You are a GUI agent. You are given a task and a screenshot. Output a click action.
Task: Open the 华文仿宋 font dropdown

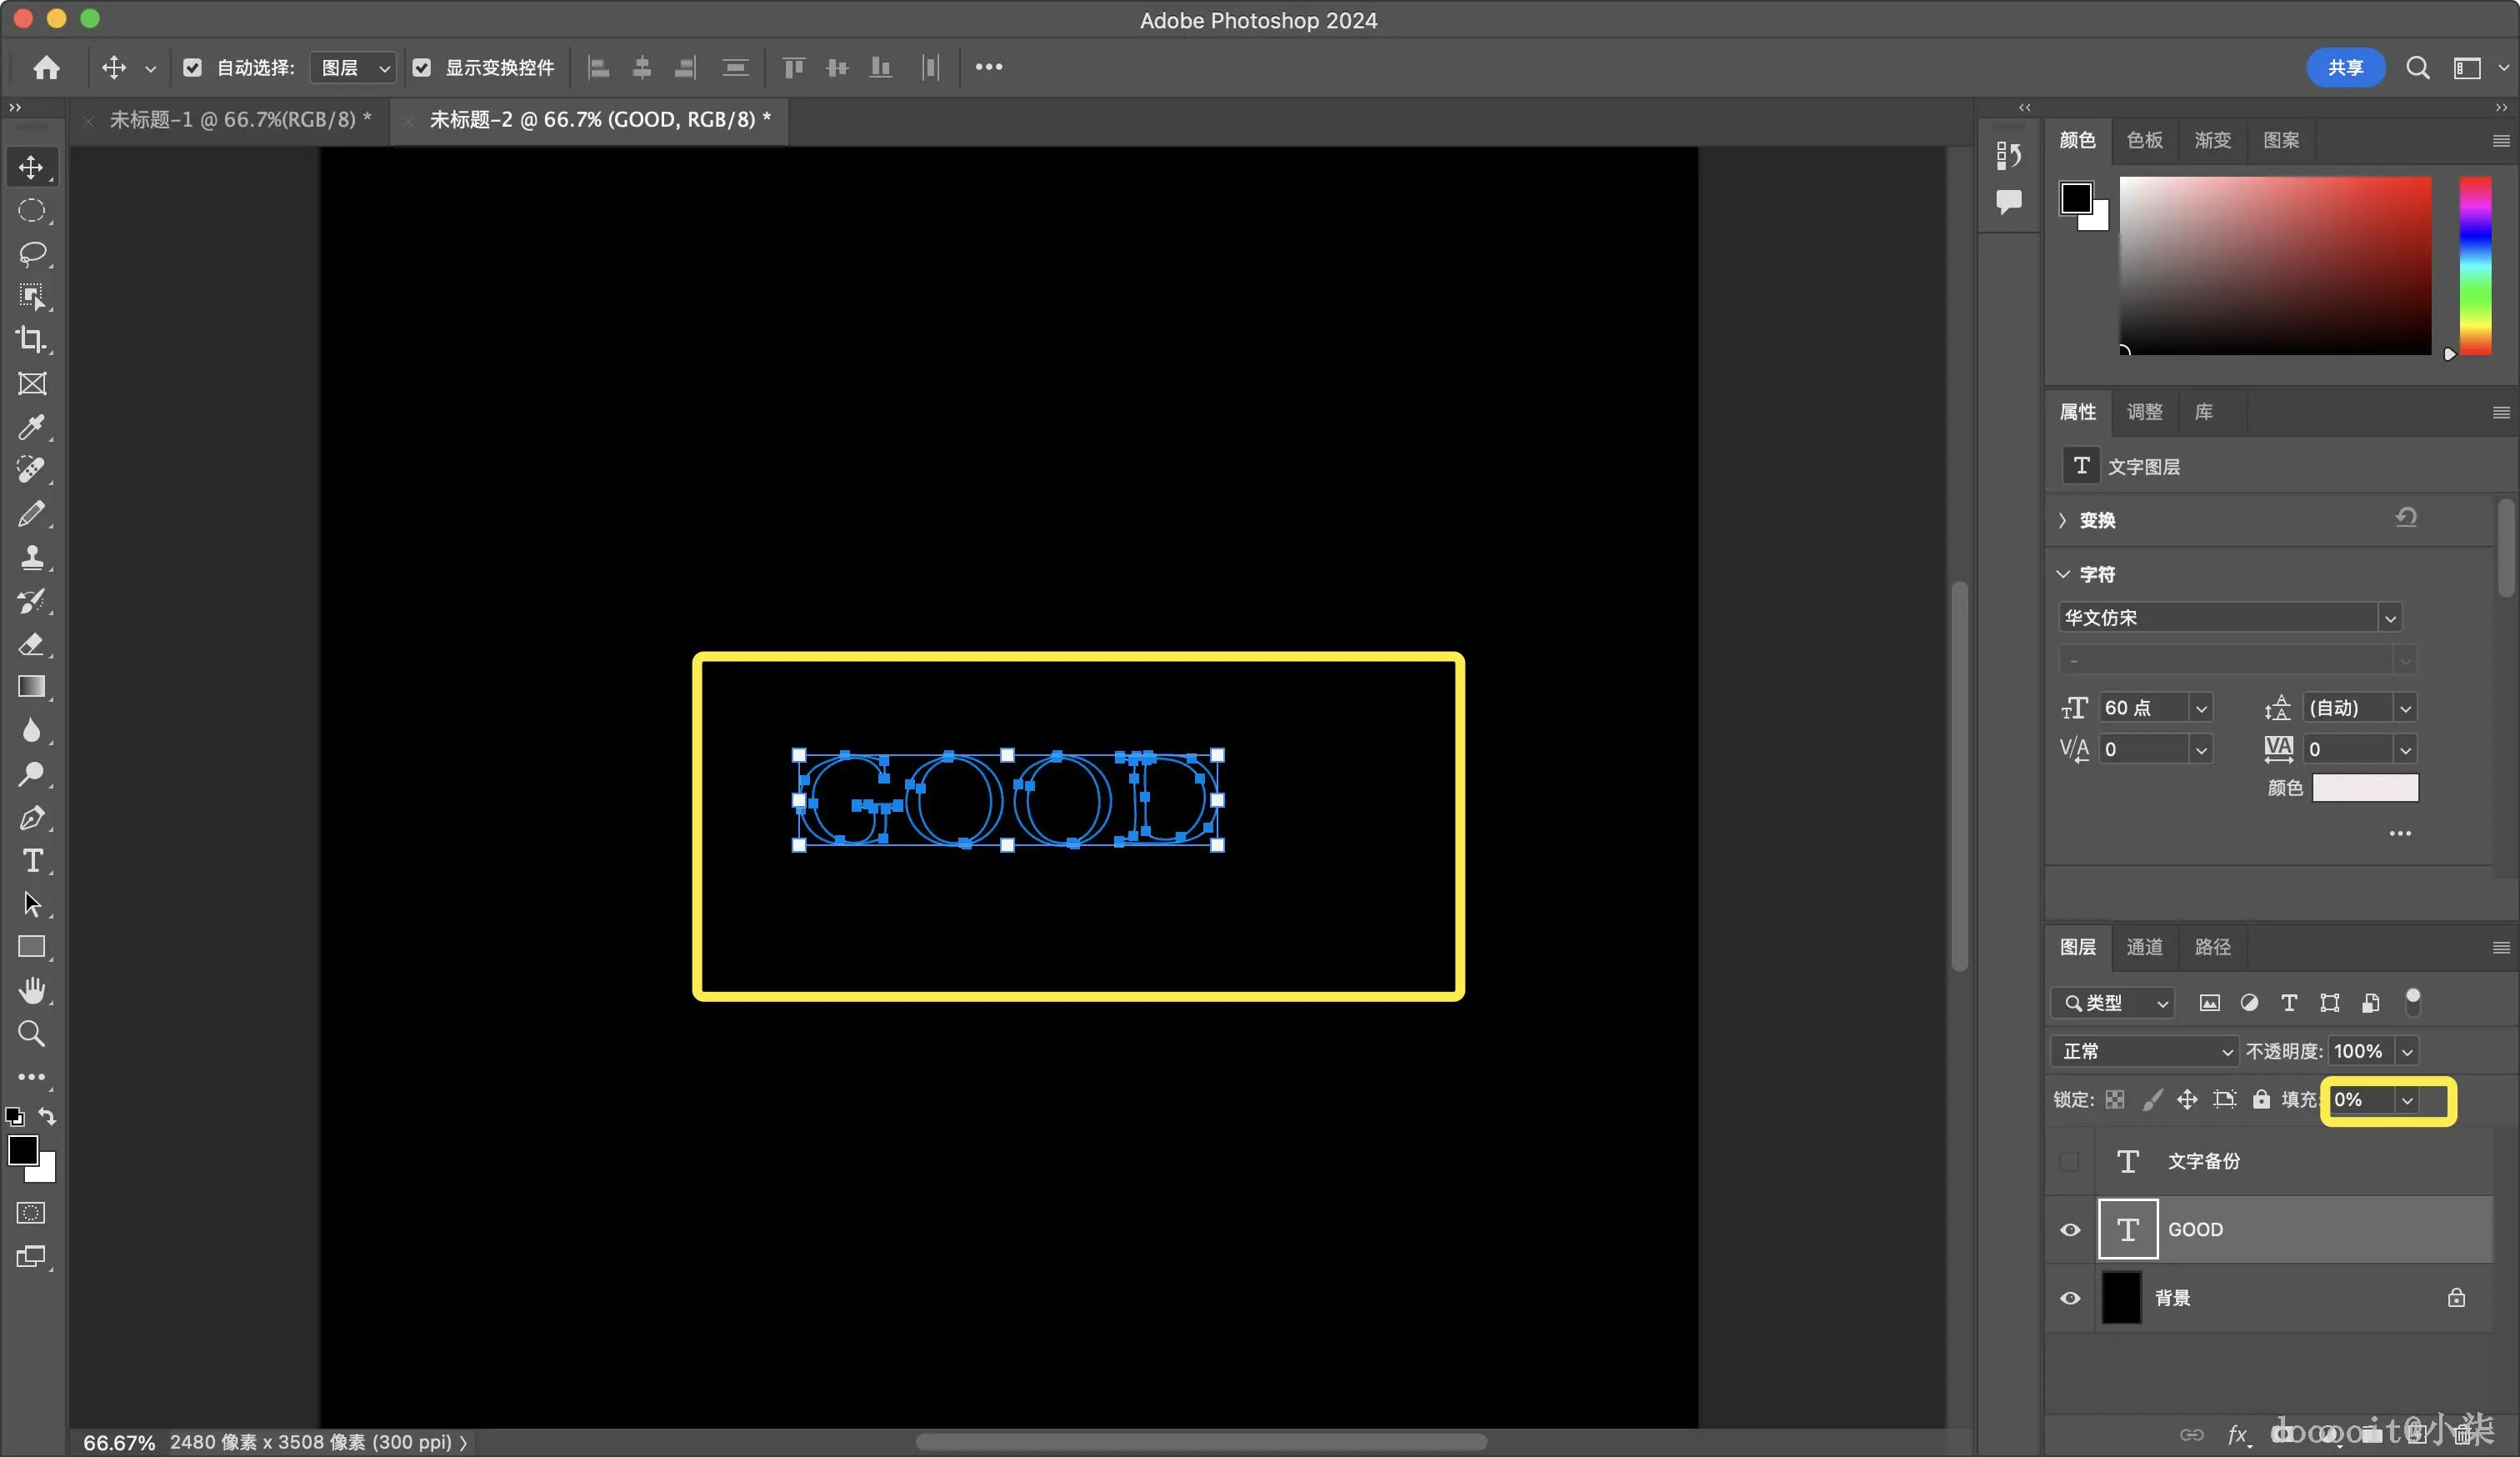point(2390,618)
